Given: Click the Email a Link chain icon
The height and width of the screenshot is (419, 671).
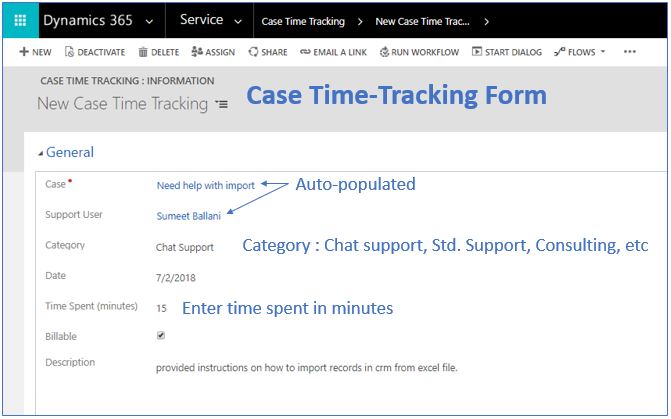Looking at the screenshot, I should click(305, 52).
